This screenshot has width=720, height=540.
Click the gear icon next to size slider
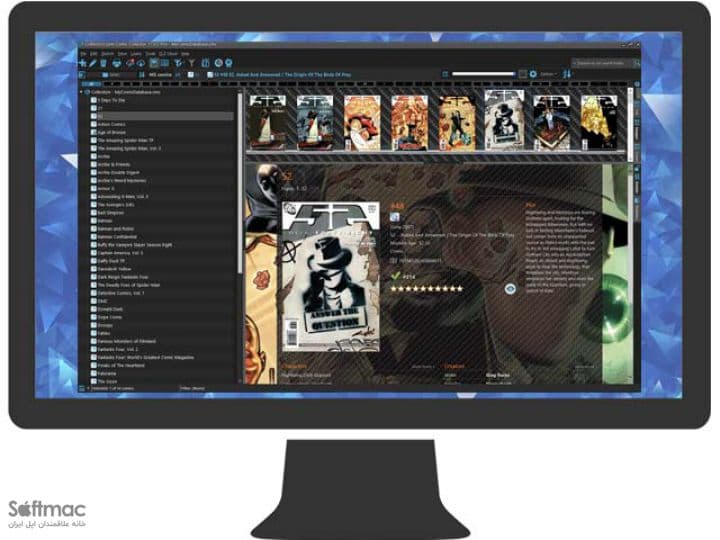[533, 74]
